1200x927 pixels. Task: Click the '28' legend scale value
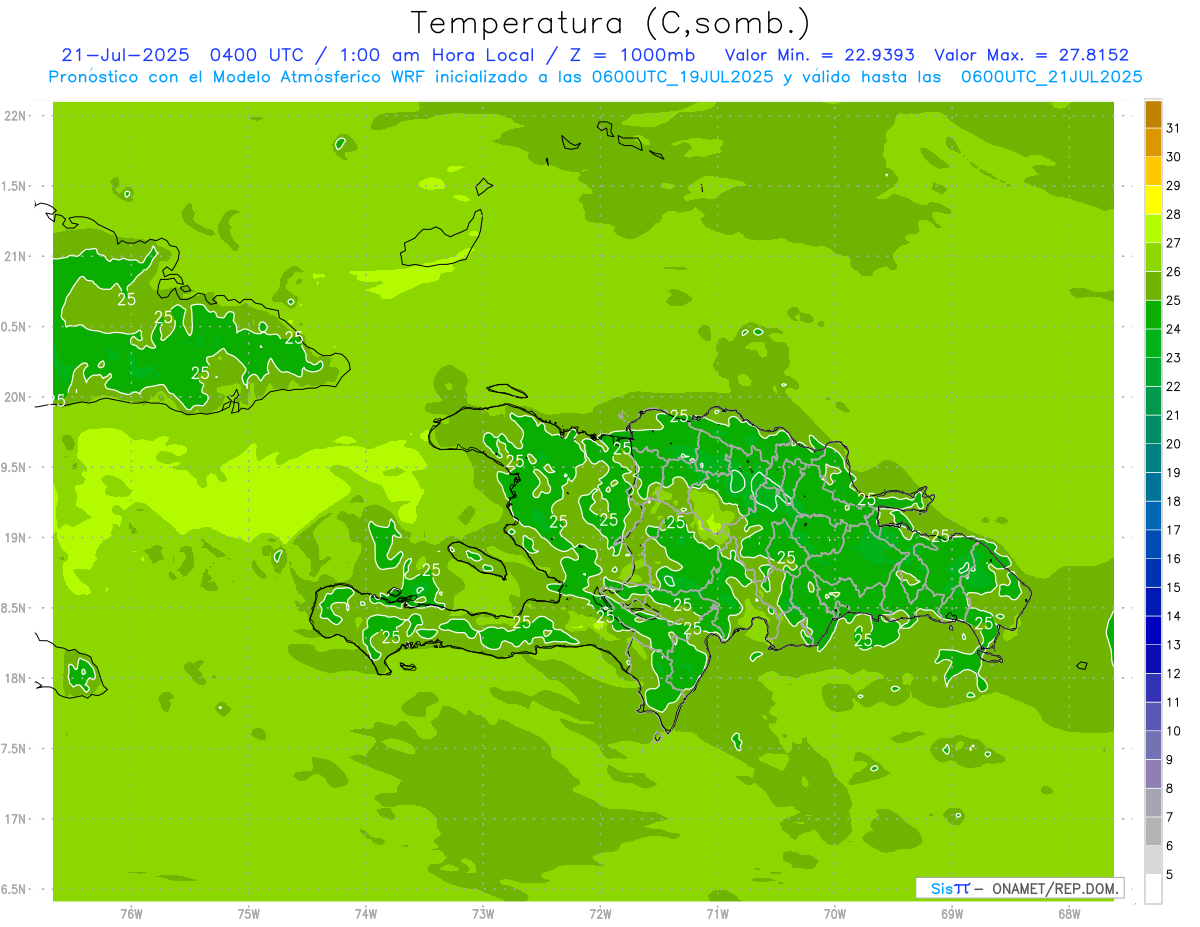[1174, 214]
